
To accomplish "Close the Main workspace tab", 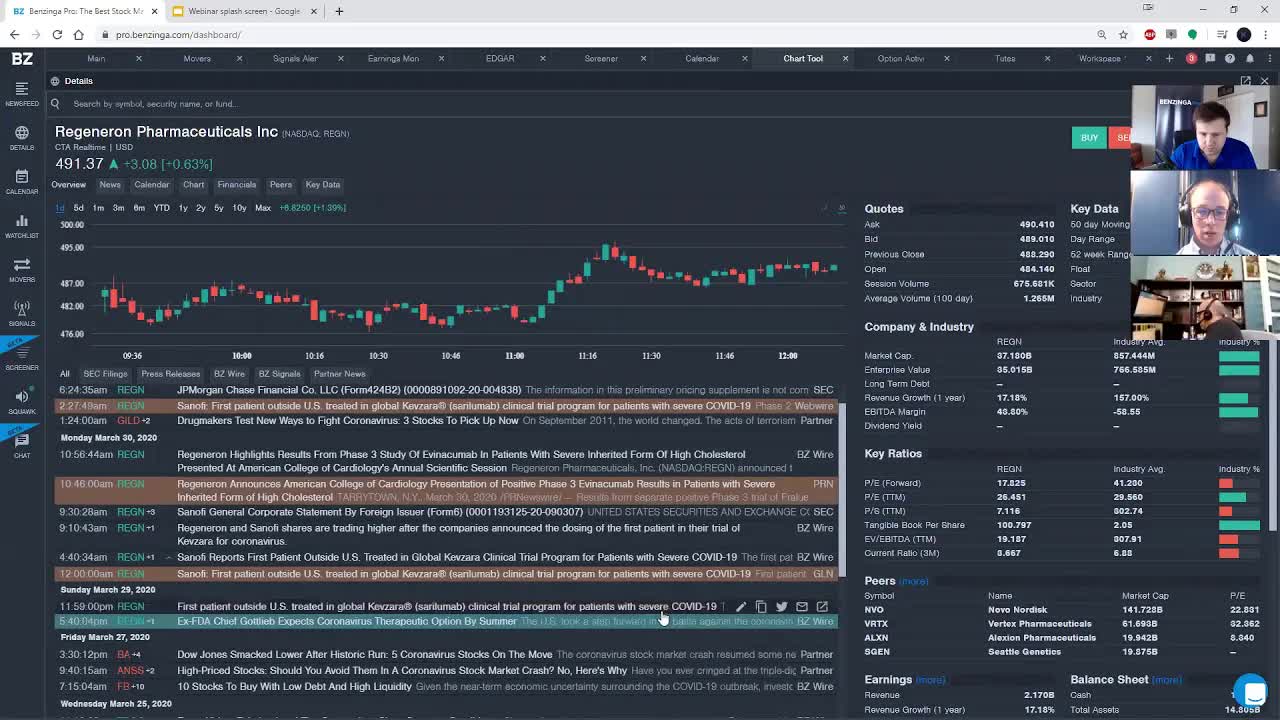I will coord(138,59).
